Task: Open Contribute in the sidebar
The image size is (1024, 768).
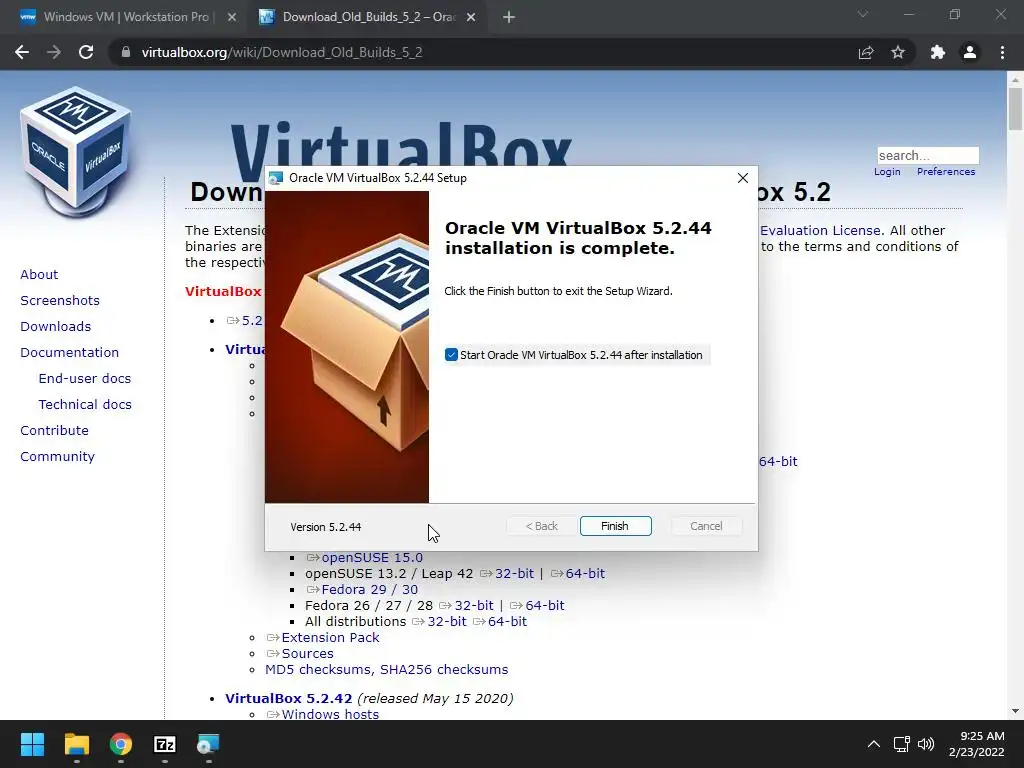Action: 54,430
